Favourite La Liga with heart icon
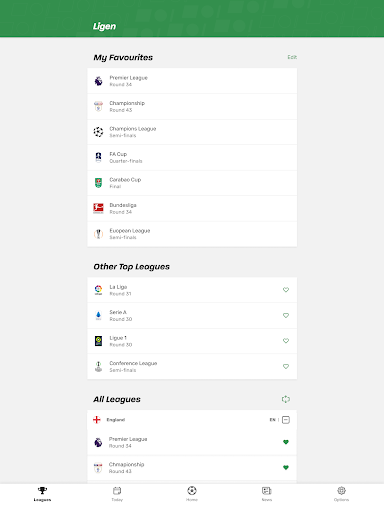 [x=286, y=290]
